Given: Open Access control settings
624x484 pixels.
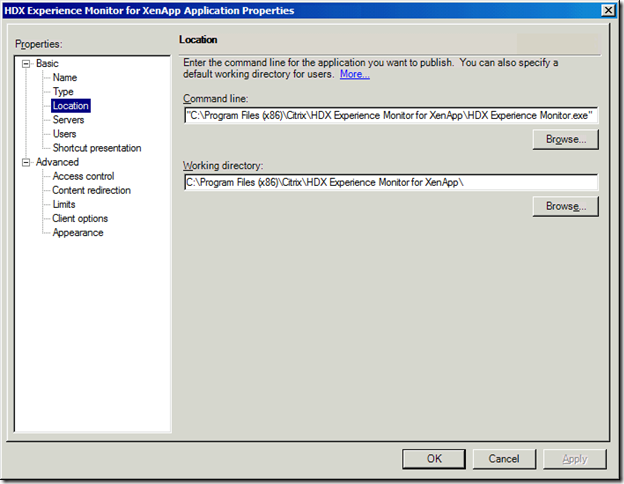Looking at the screenshot, I should coord(83,176).
